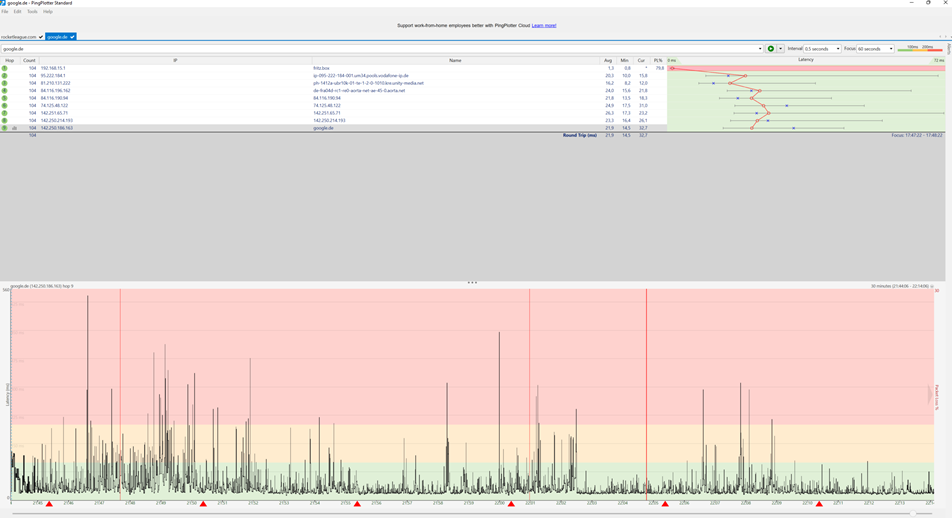The width and height of the screenshot is (952, 518).
Task: Click the hop 5 green status icon
Action: pos(5,98)
